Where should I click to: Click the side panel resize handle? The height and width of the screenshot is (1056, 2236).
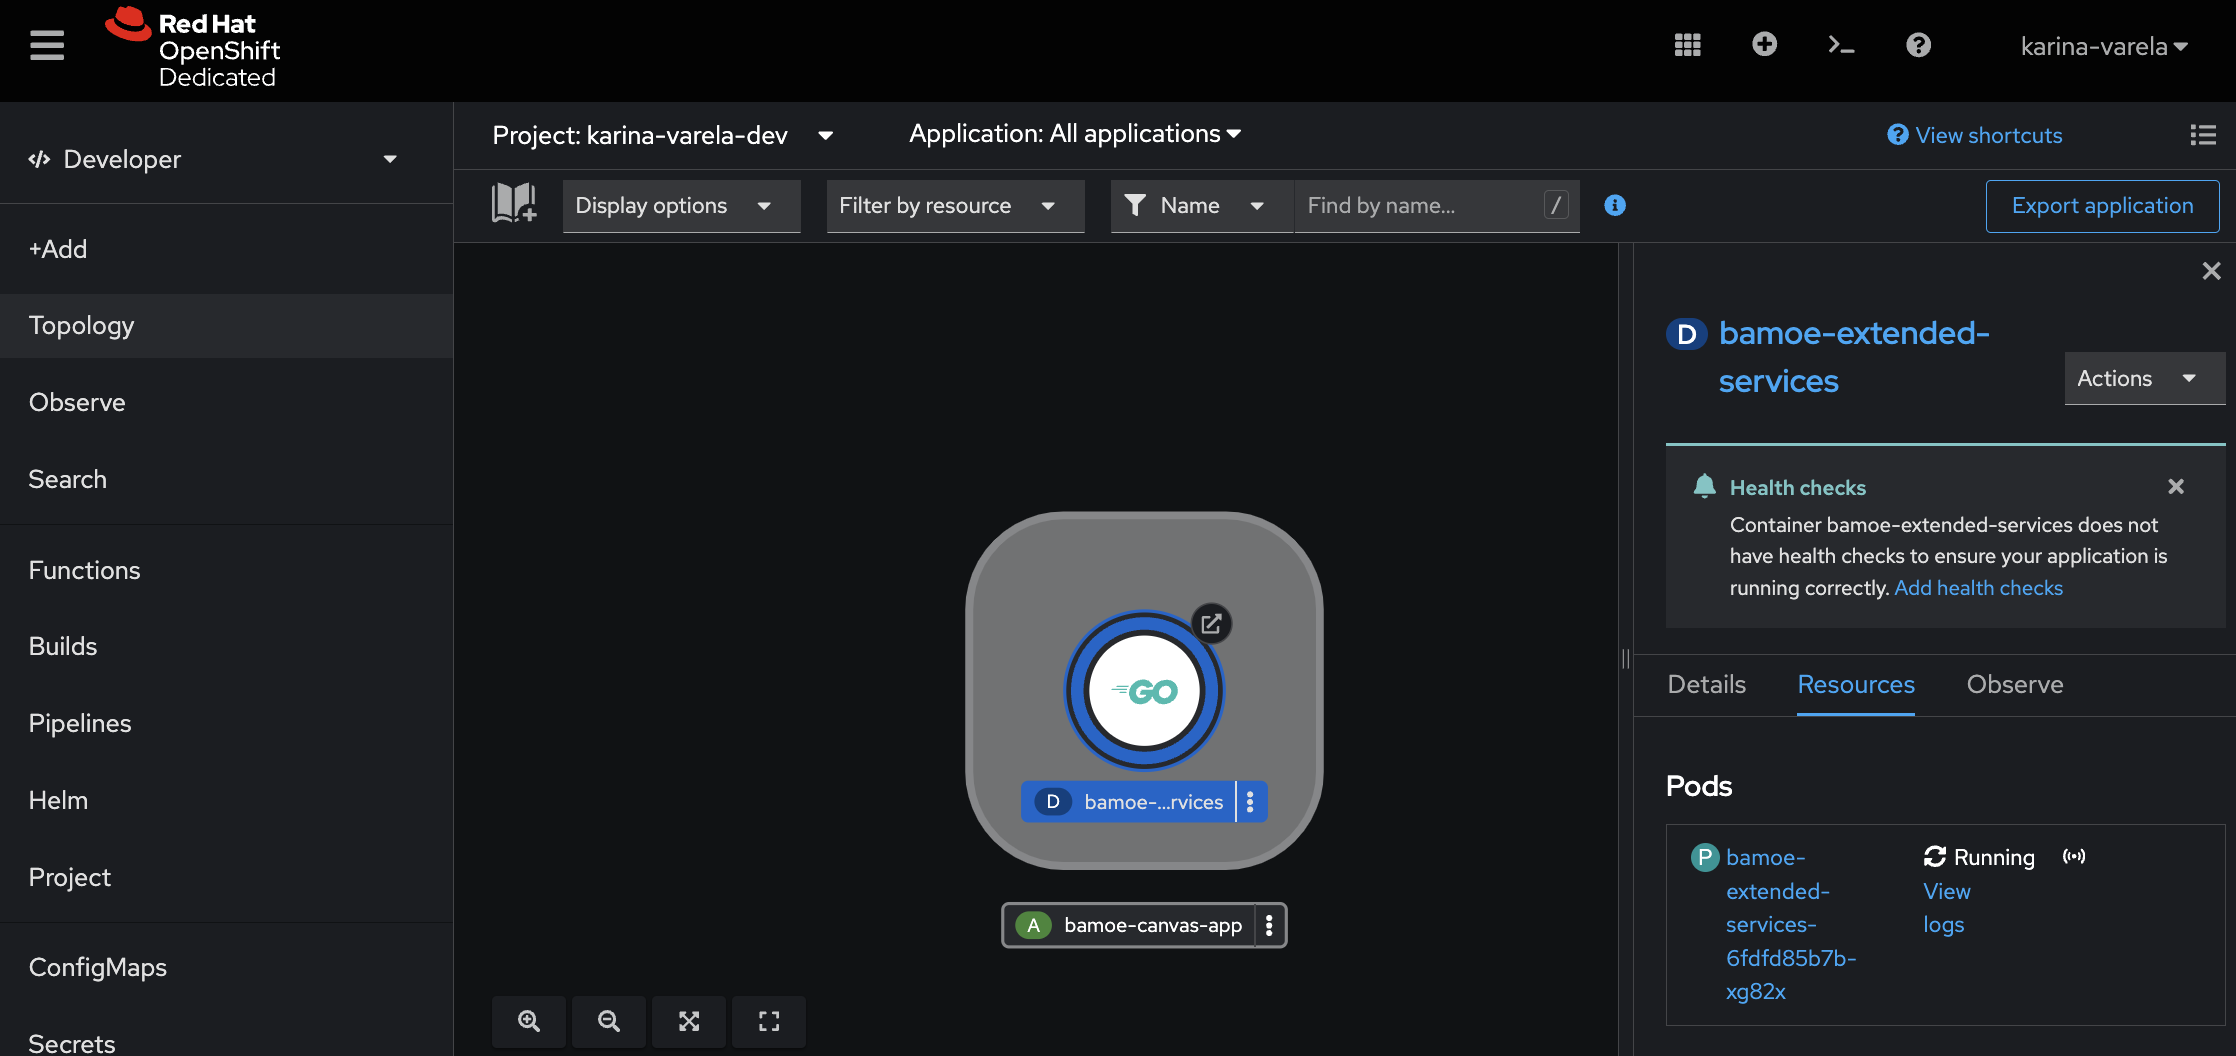(1626, 658)
